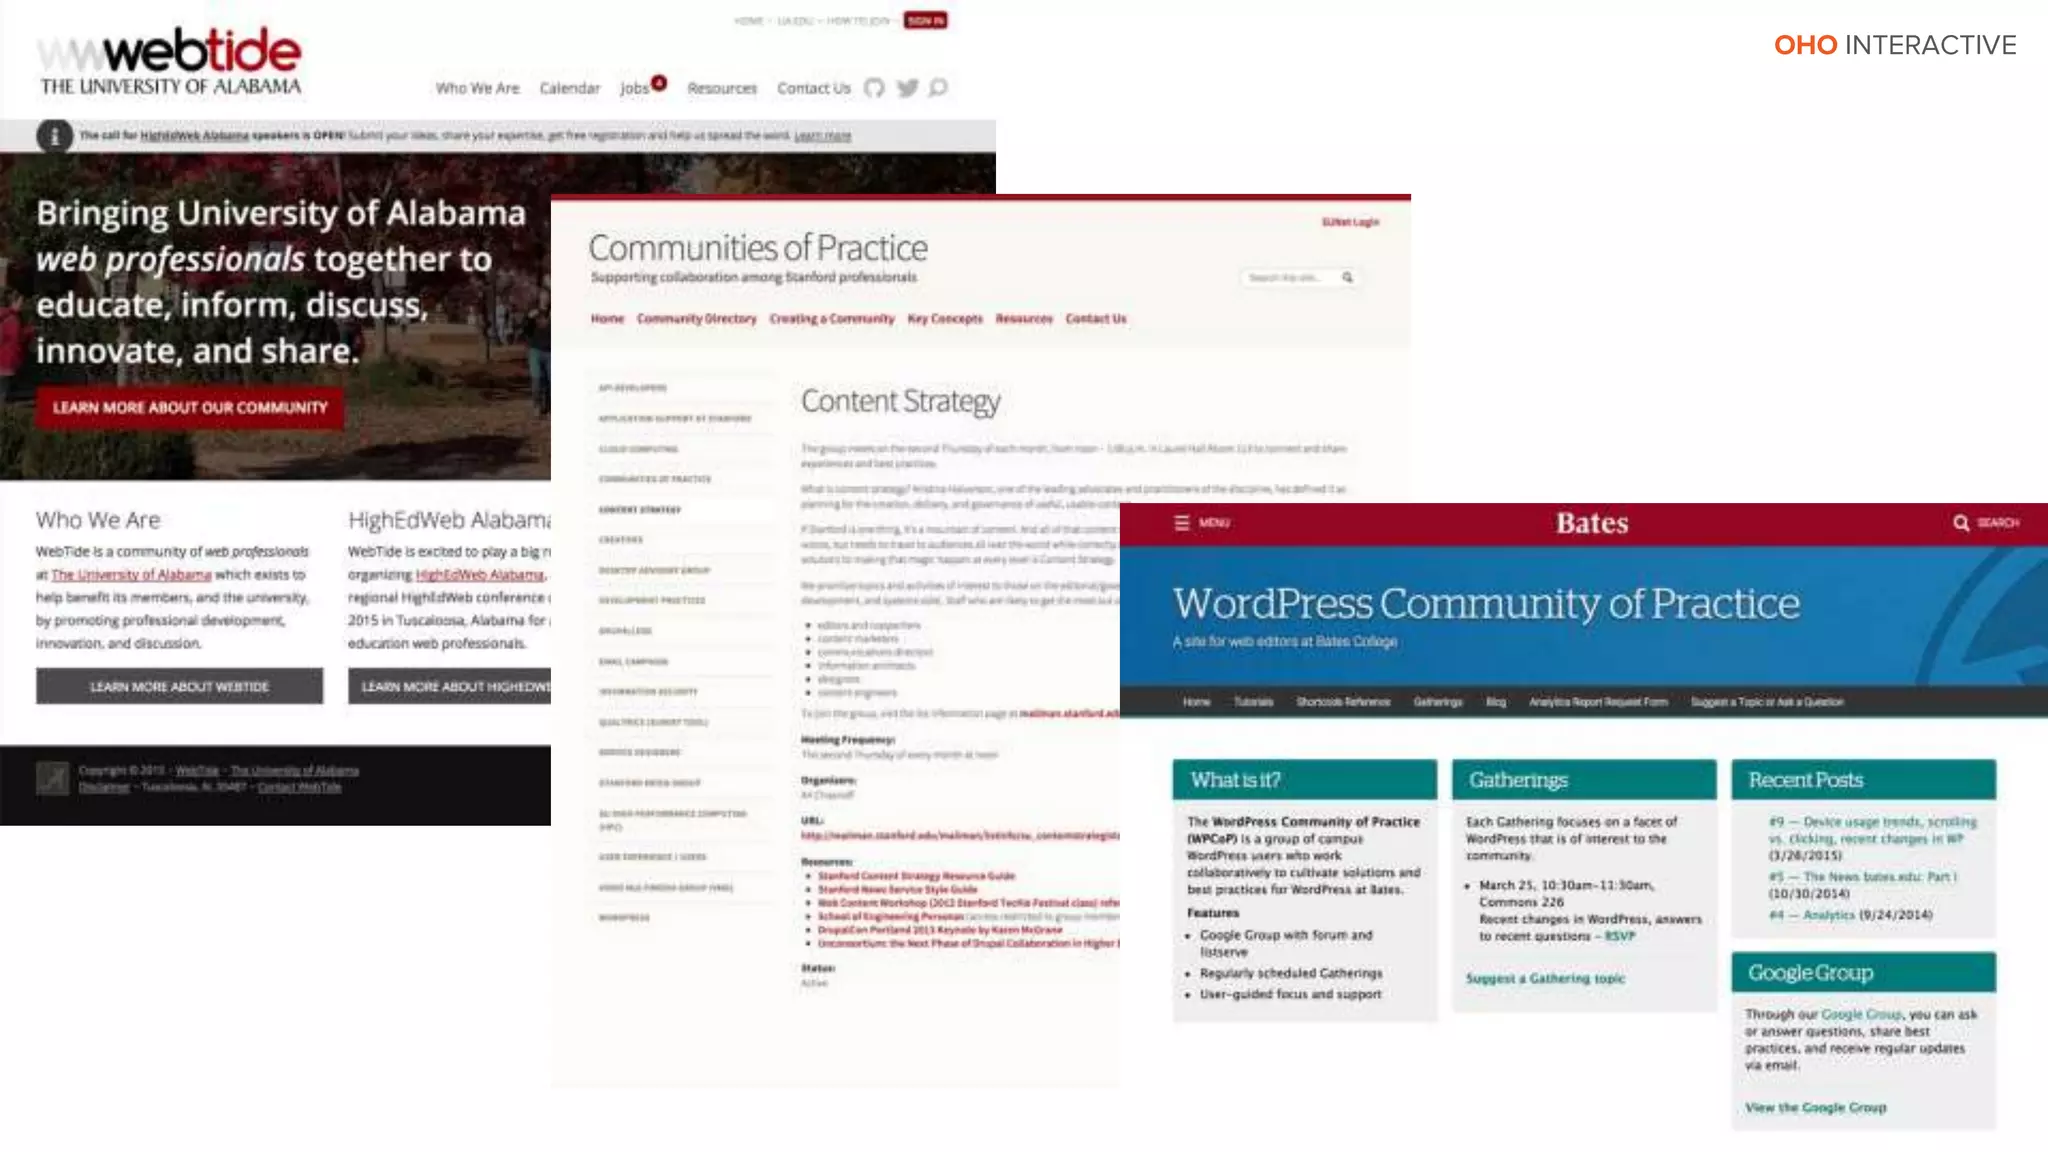2048x1152 pixels.
Task: Open the Community Directory tab
Action: [x=697, y=318]
